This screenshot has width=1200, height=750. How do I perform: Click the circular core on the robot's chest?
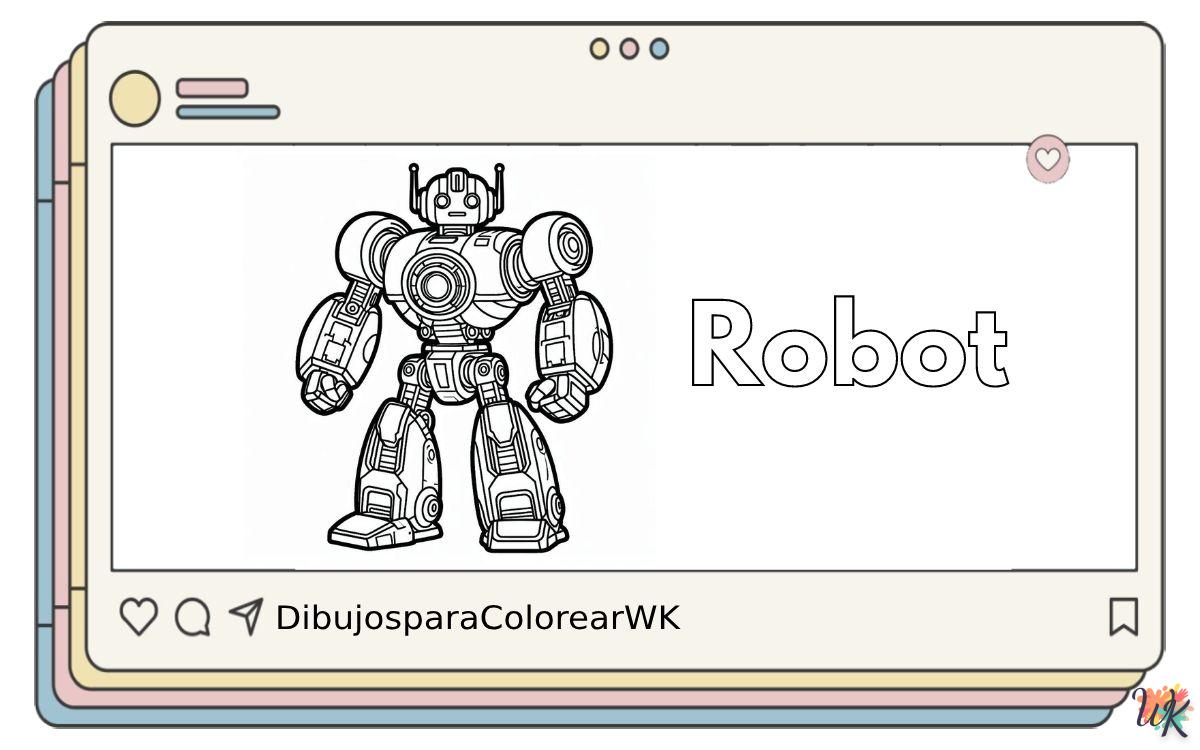(x=437, y=286)
